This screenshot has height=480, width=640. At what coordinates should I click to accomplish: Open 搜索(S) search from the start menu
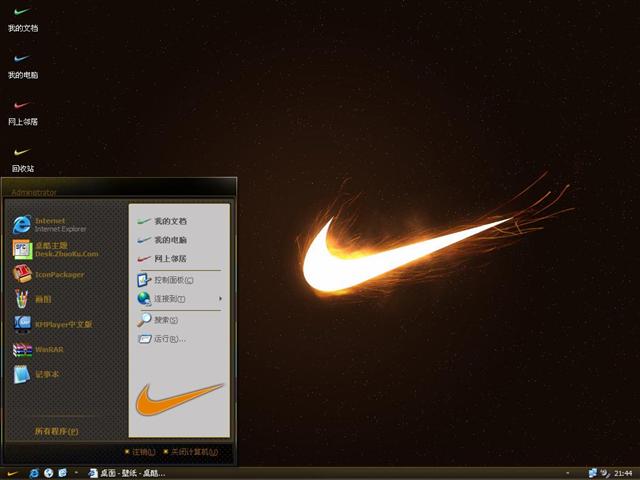coord(158,320)
